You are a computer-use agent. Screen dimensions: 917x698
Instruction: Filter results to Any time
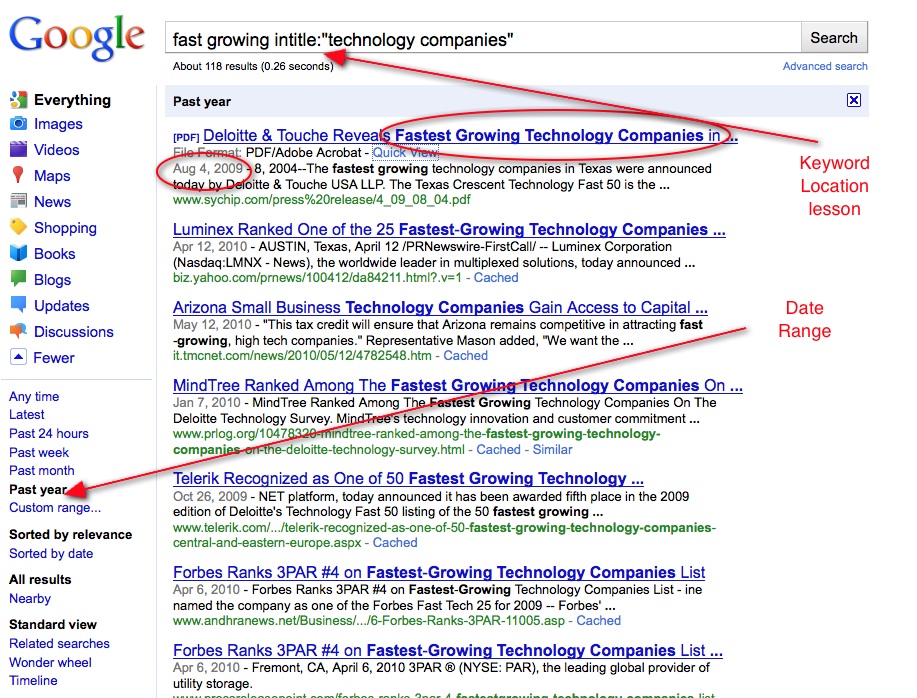click(34, 396)
